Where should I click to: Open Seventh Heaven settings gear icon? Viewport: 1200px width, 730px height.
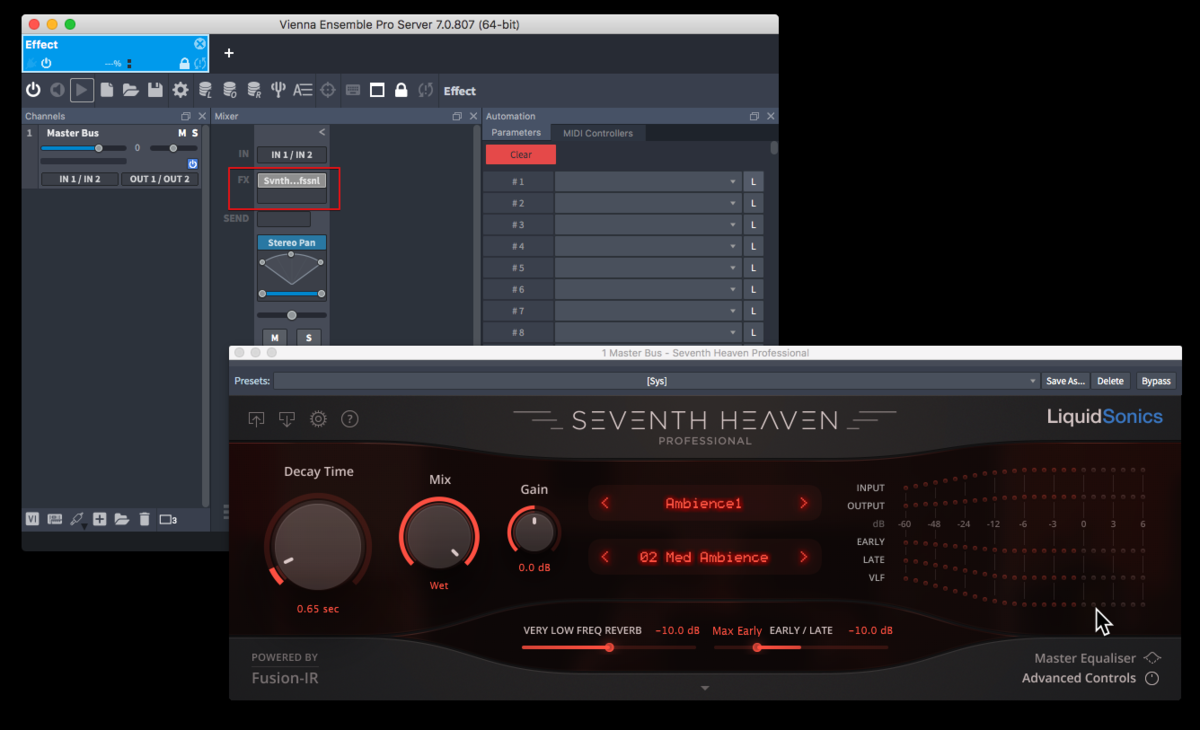pos(318,419)
